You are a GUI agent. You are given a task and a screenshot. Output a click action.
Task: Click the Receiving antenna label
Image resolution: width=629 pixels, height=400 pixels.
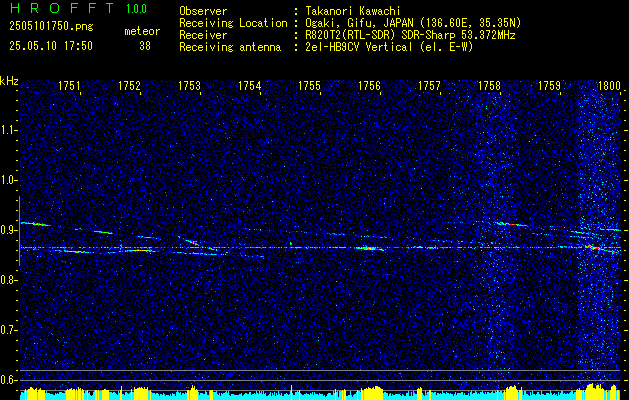coord(230,47)
